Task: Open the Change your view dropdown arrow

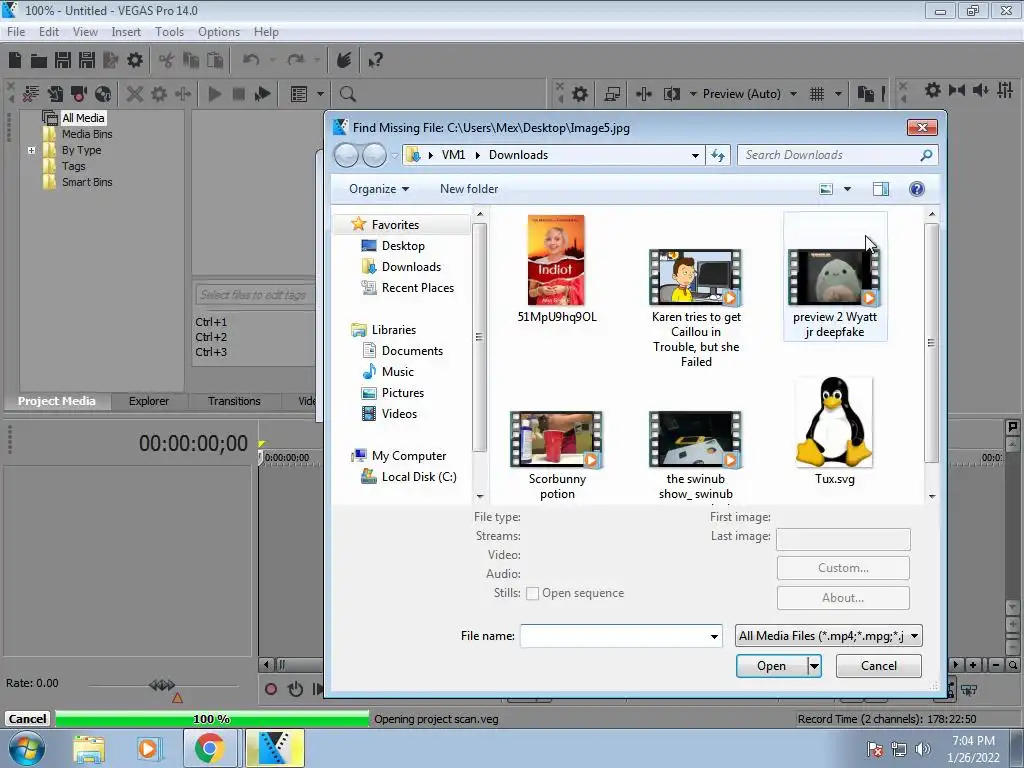Action: tap(847, 189)
